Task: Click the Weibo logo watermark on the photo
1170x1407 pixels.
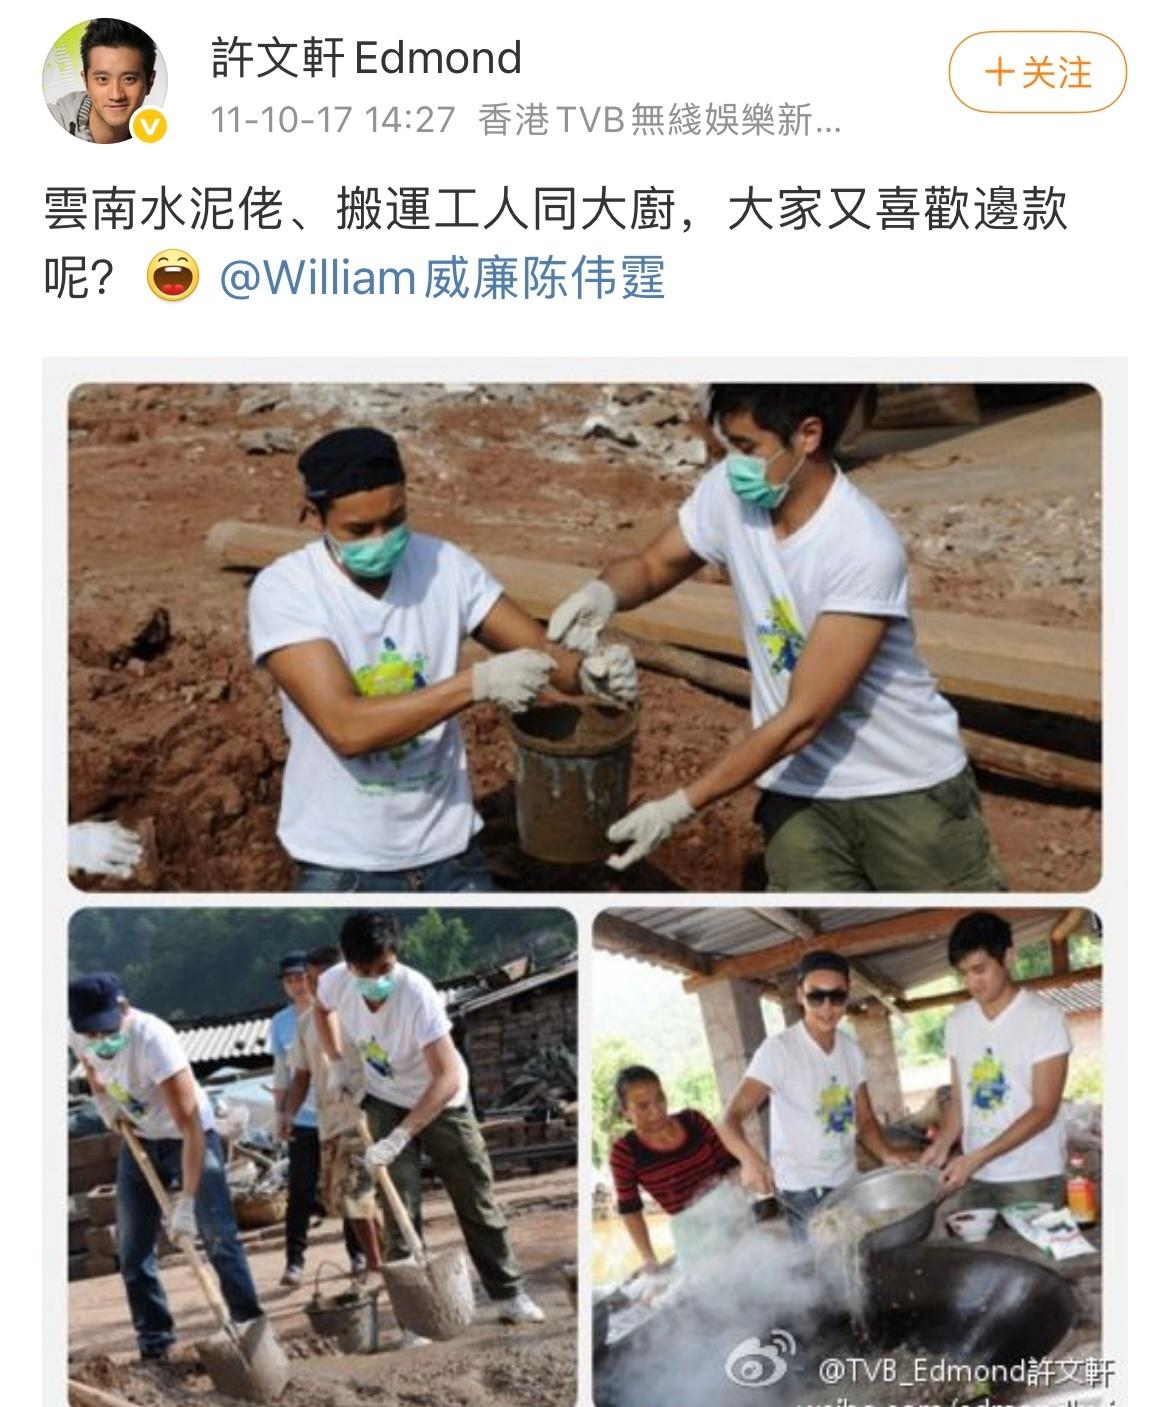Action: (761, 1361)
